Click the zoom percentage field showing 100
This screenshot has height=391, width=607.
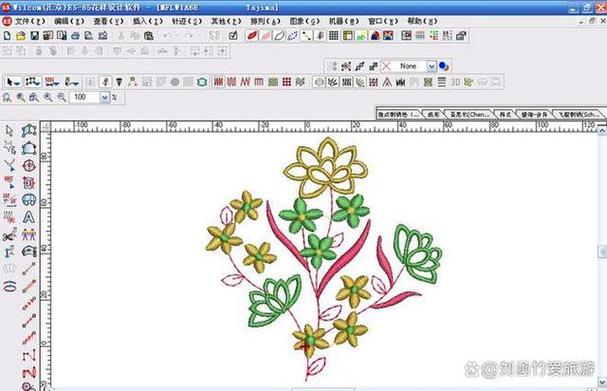coord(84,97)
